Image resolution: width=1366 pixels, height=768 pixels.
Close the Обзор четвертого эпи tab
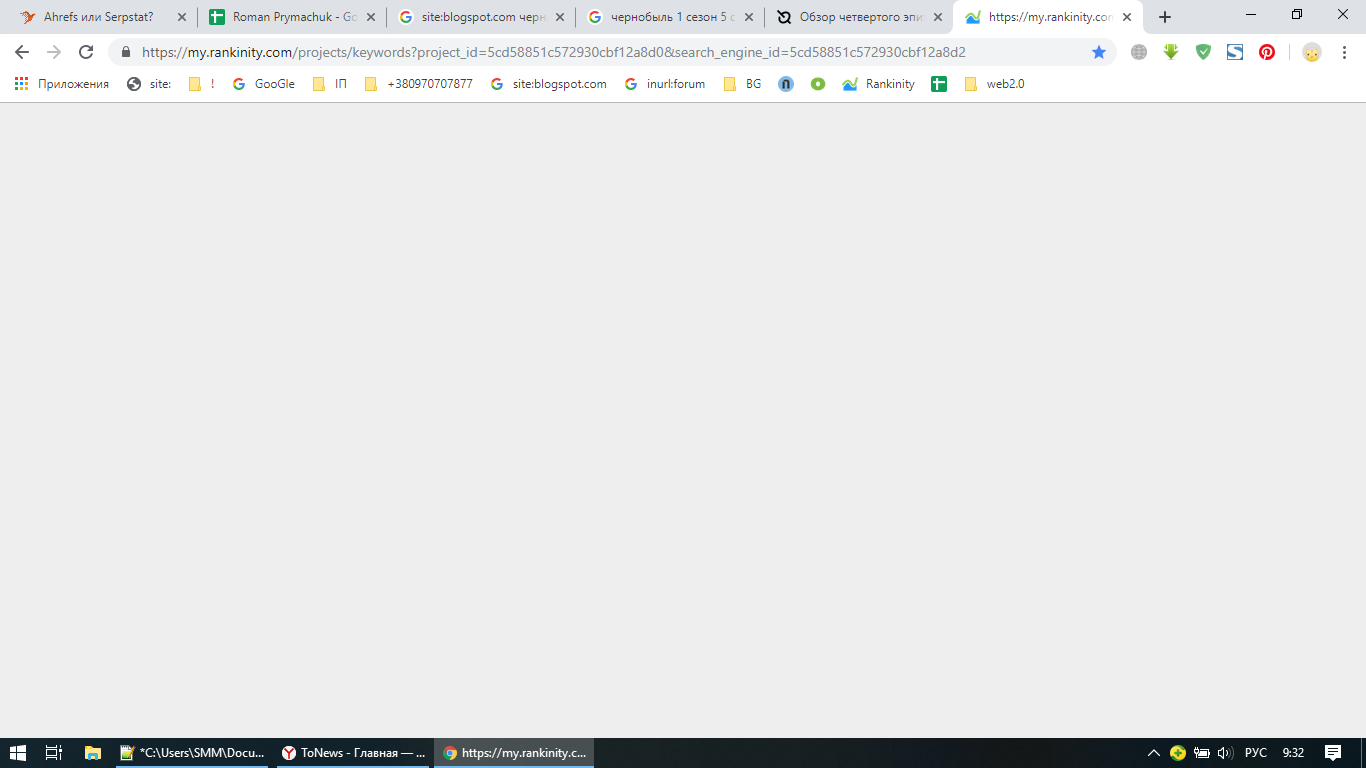[x=938, y=17]
